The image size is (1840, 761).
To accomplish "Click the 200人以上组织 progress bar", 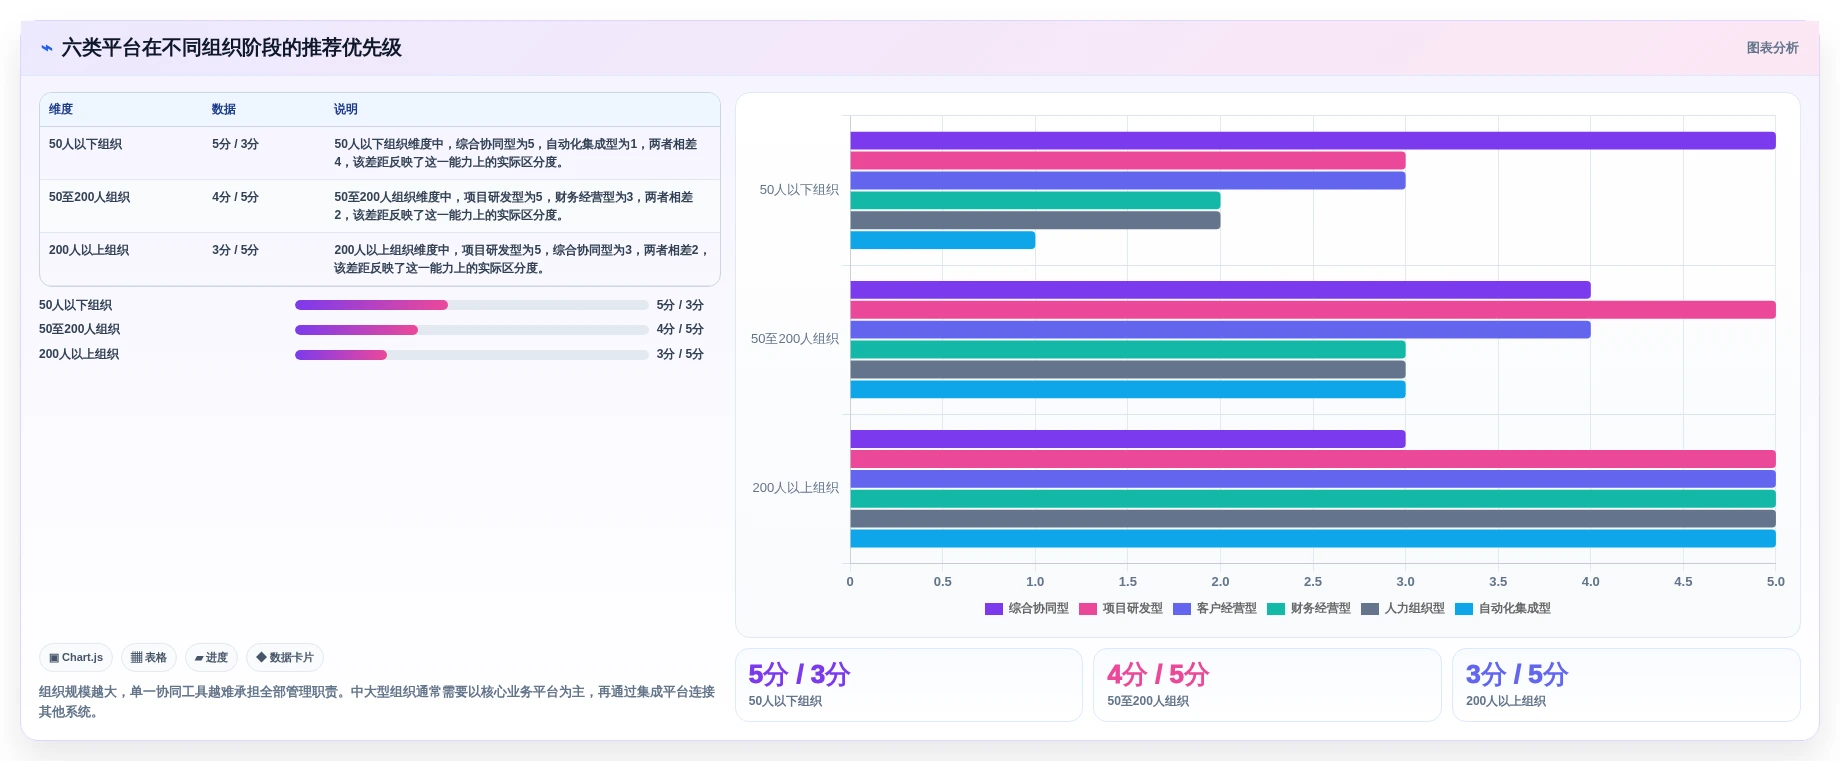I will (x=472, y=354).
